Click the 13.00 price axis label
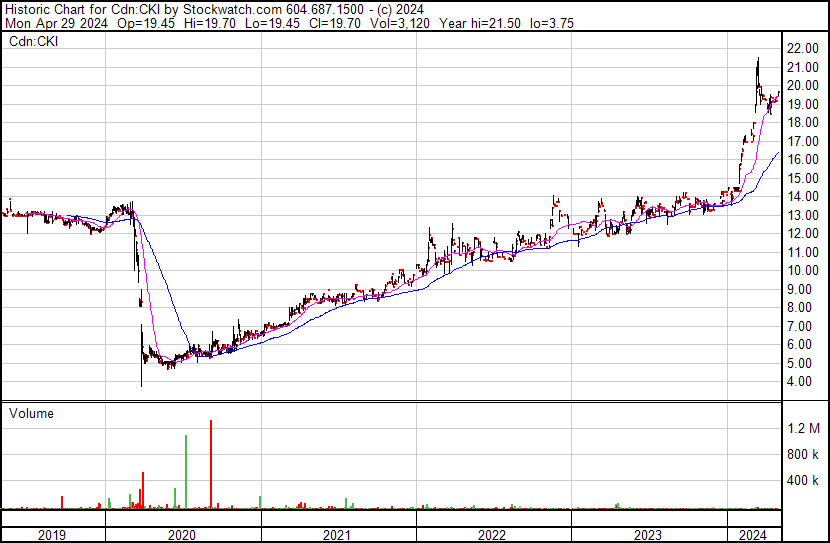 tap(803, 216)
